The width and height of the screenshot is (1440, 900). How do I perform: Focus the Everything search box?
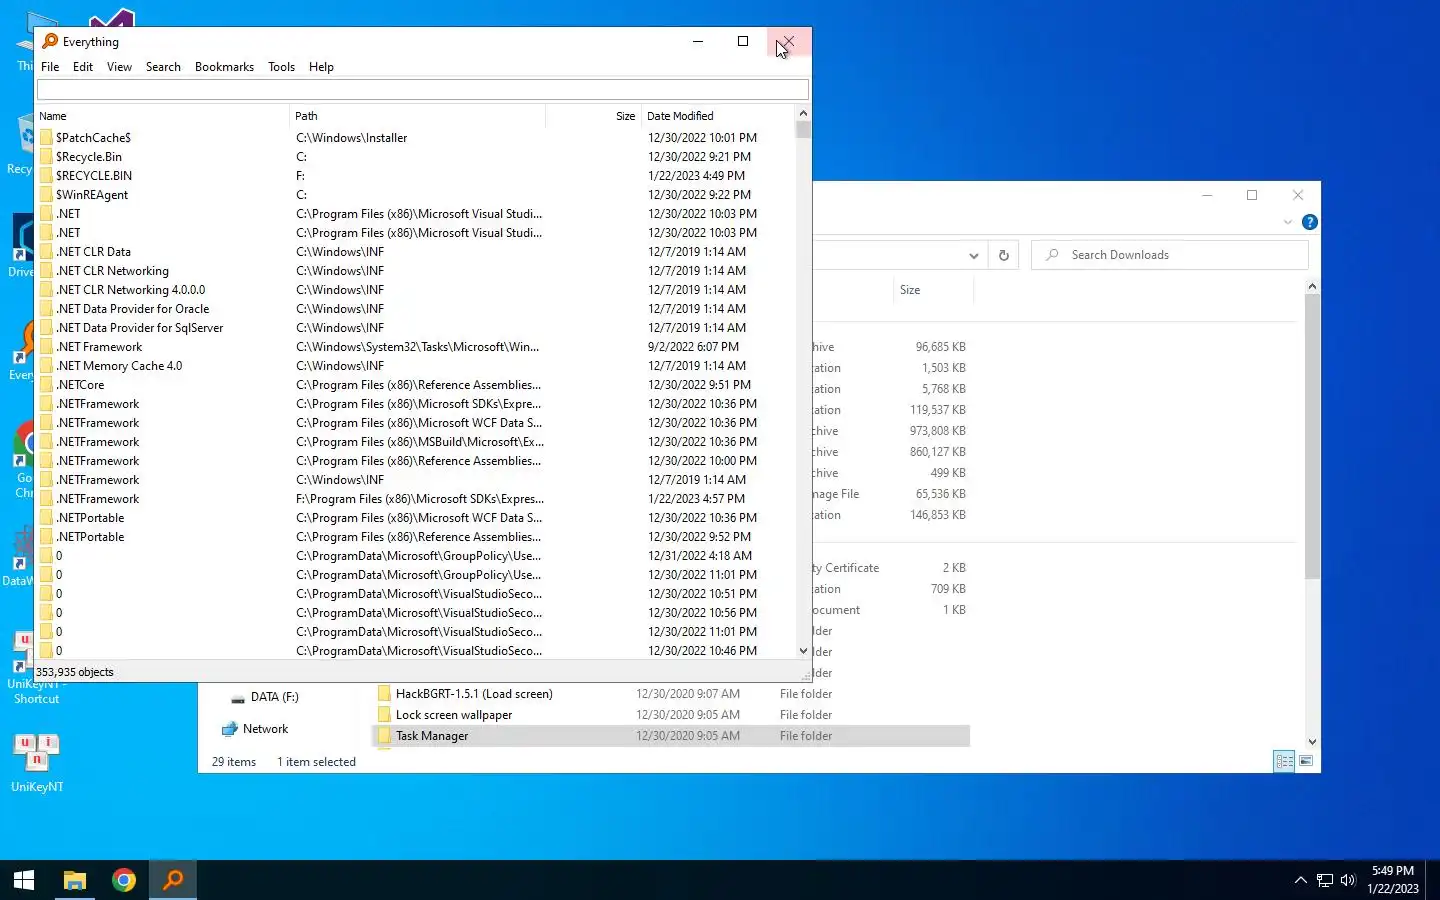(422, 89)
